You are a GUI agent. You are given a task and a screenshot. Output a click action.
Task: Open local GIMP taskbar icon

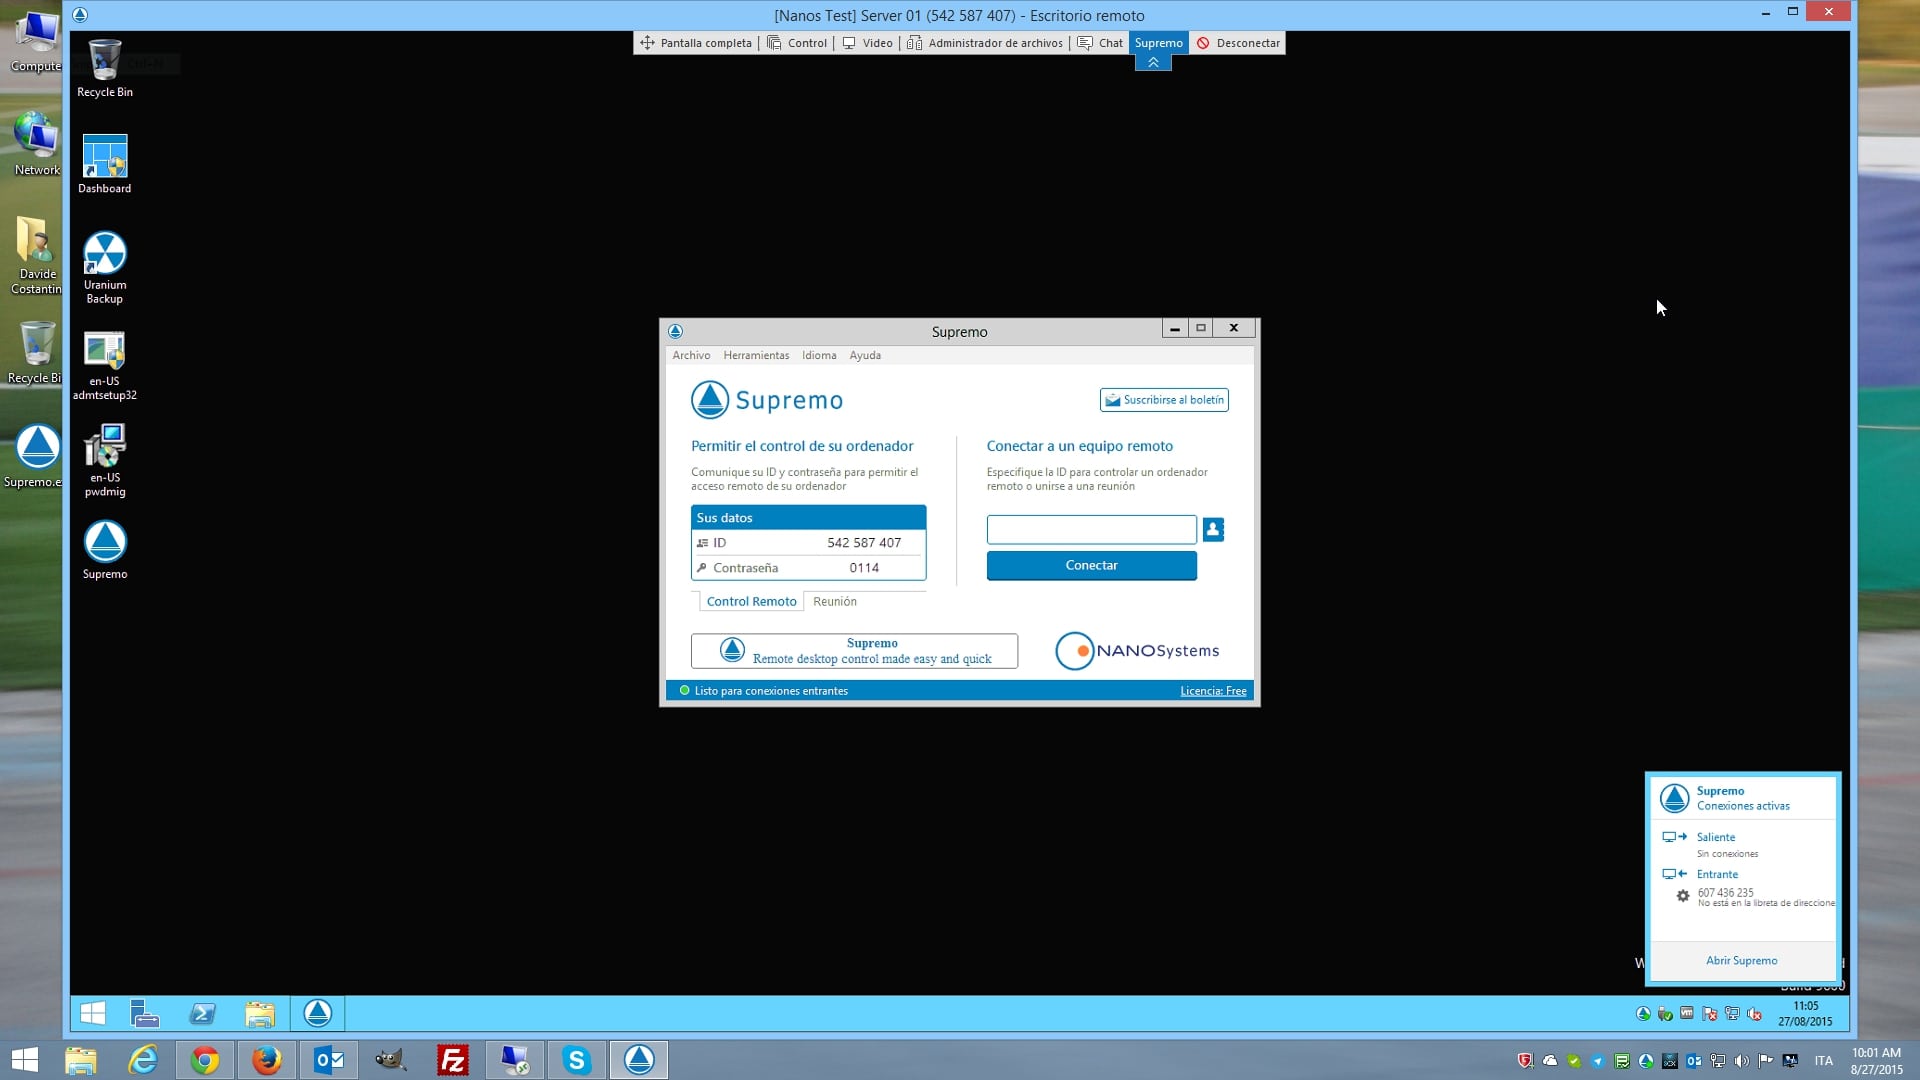coord(391,1060)
